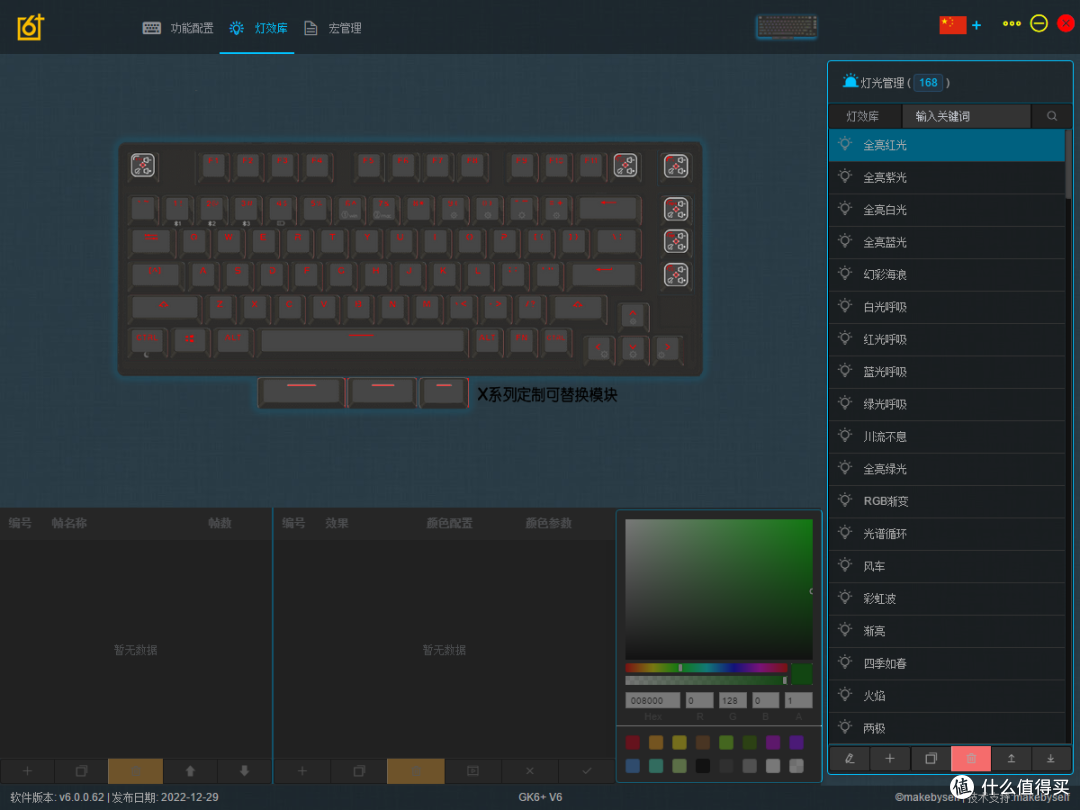The width and height of the screenshot is (1080, 810).
Task: Select the 白光呼吸 light effect
Action: click(946, 307)
